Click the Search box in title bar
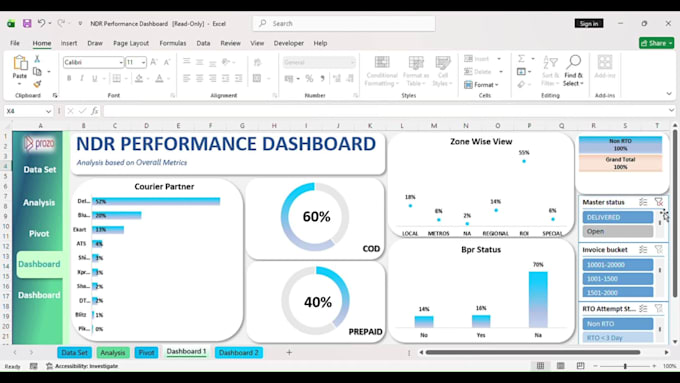This screenshot has height=383, width=680. click(344, 23)
